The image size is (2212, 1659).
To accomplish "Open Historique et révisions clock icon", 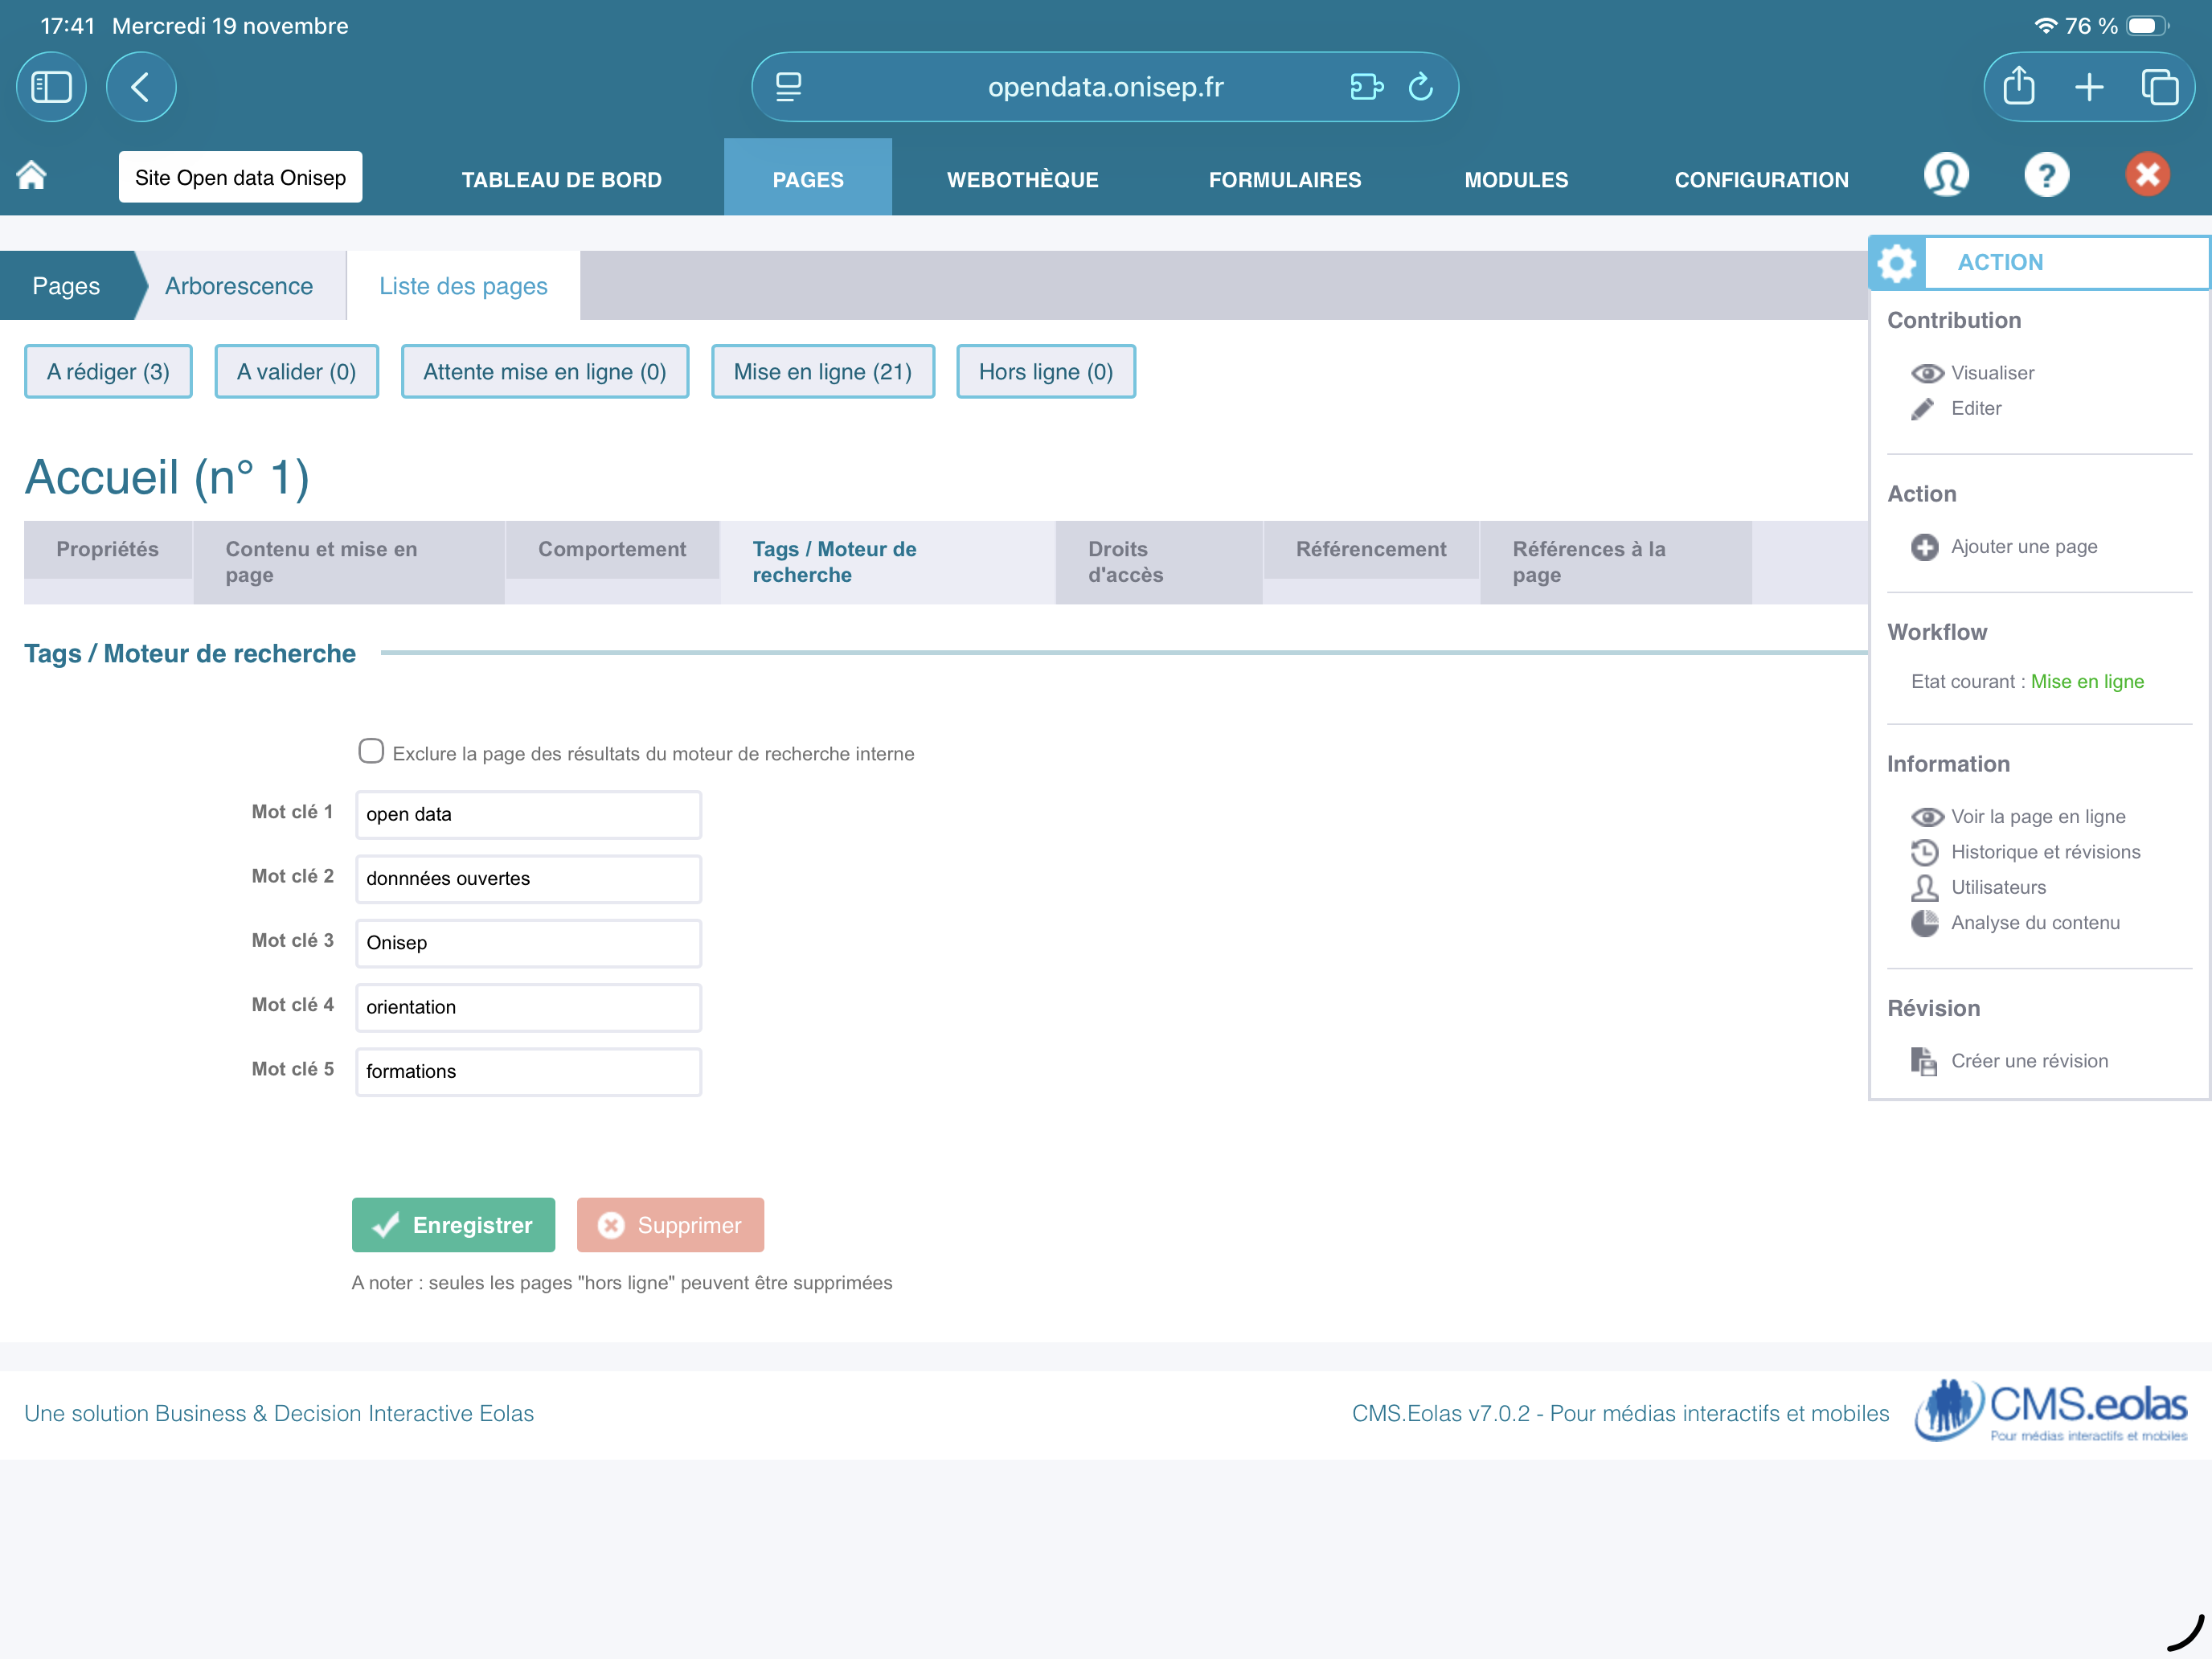I will (x=1924, y=852).
